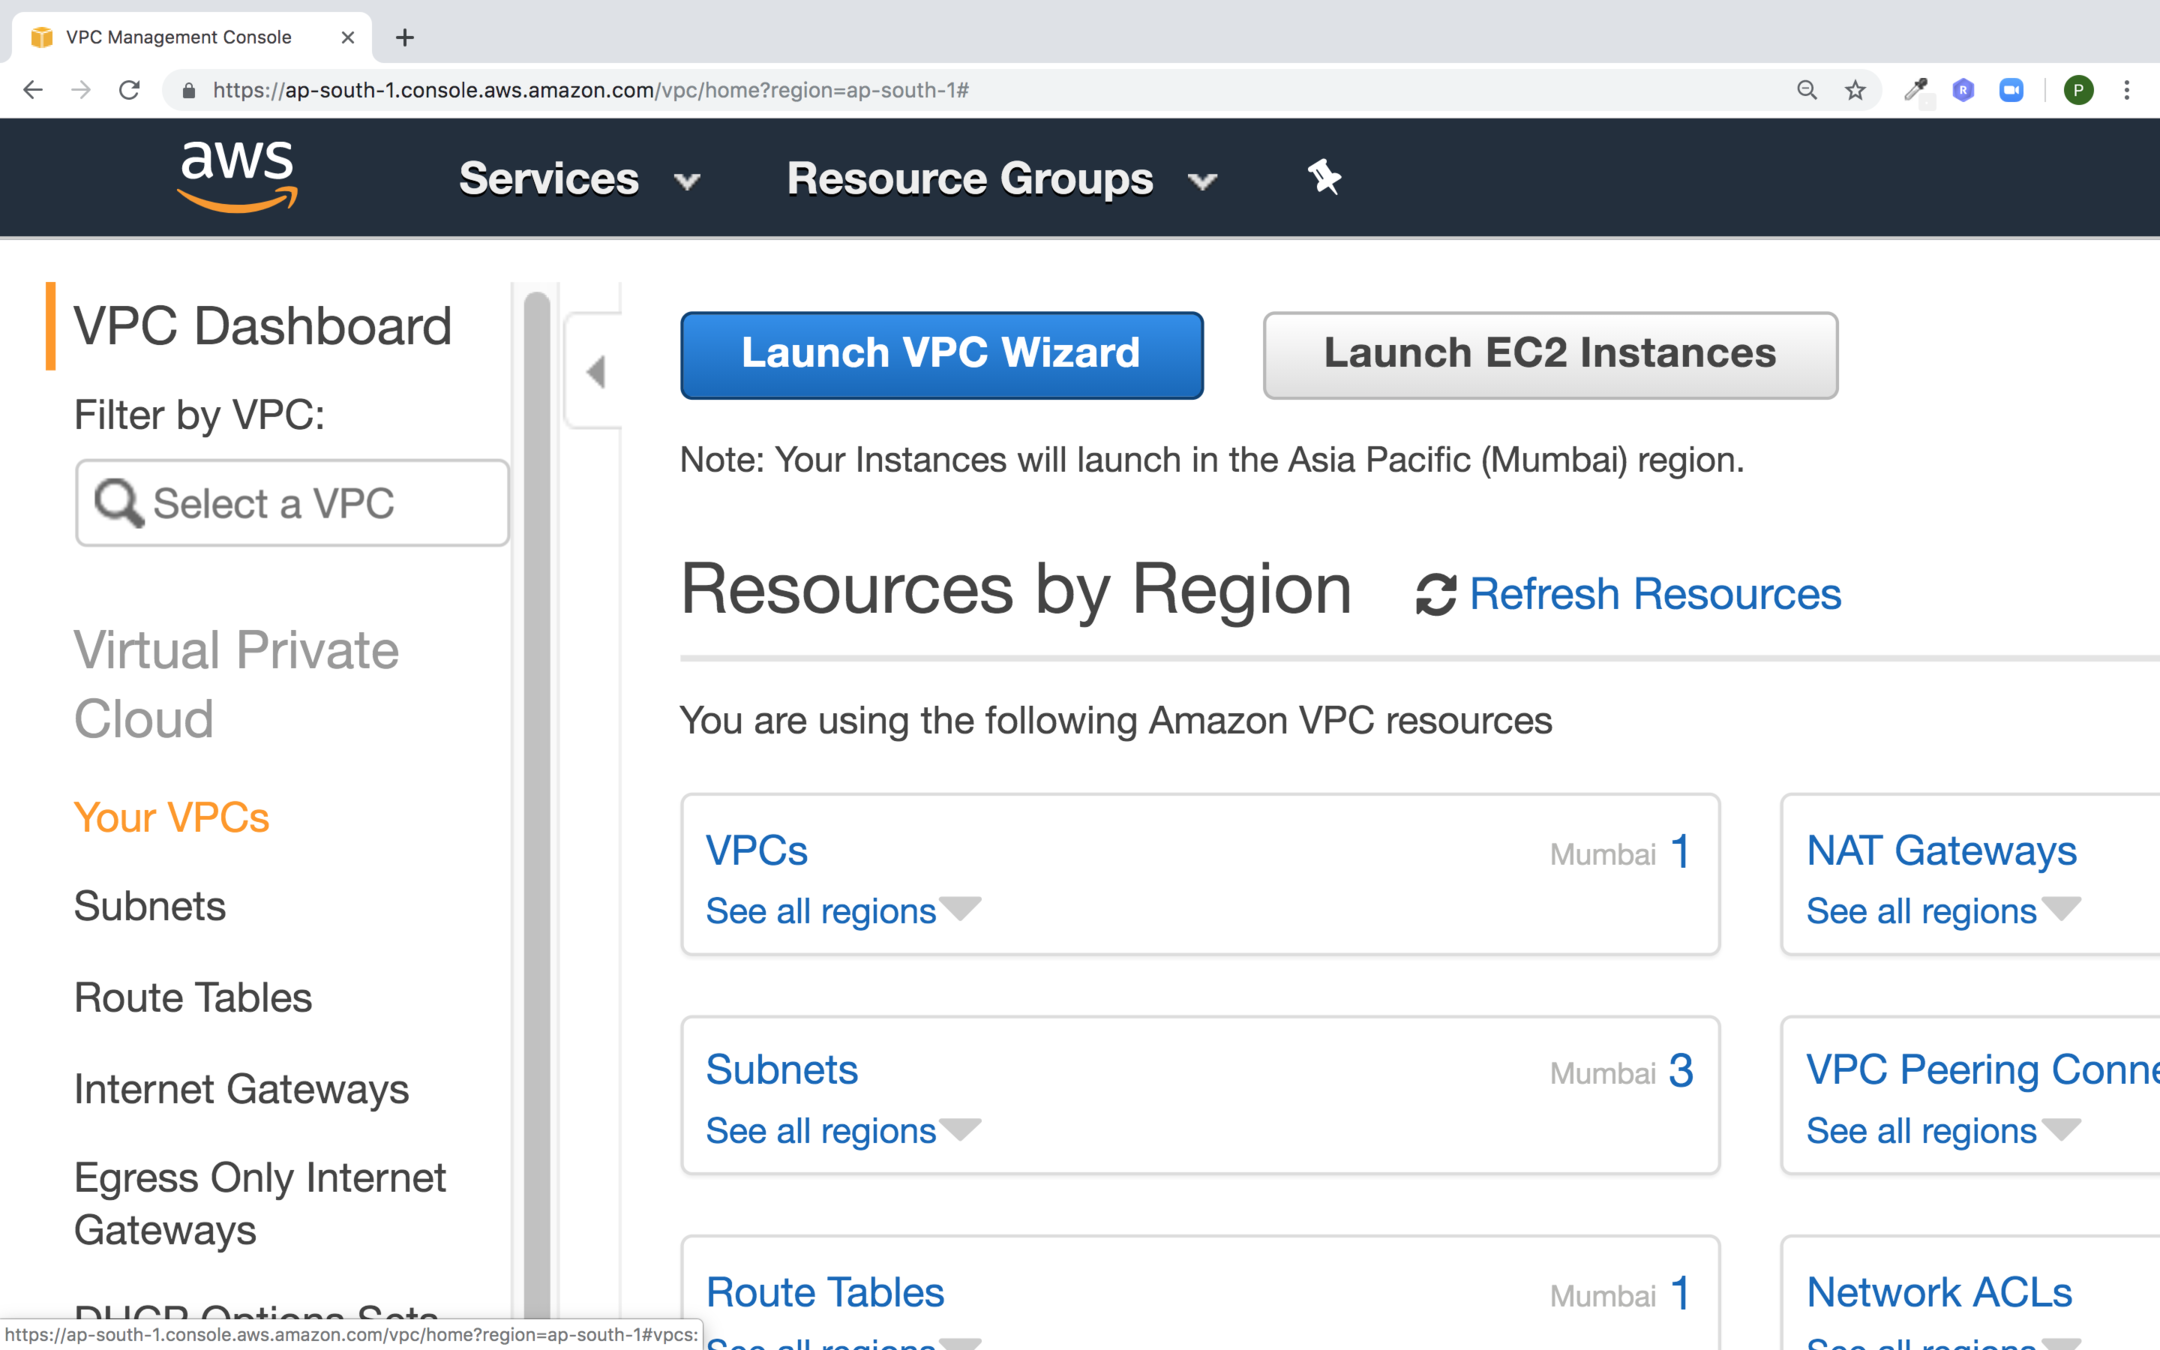Click the refresh icon beside Refresh Resources
The width and height of the screenshot is (2160, 1350).
pyautogui.click(x=1435, y=594)
